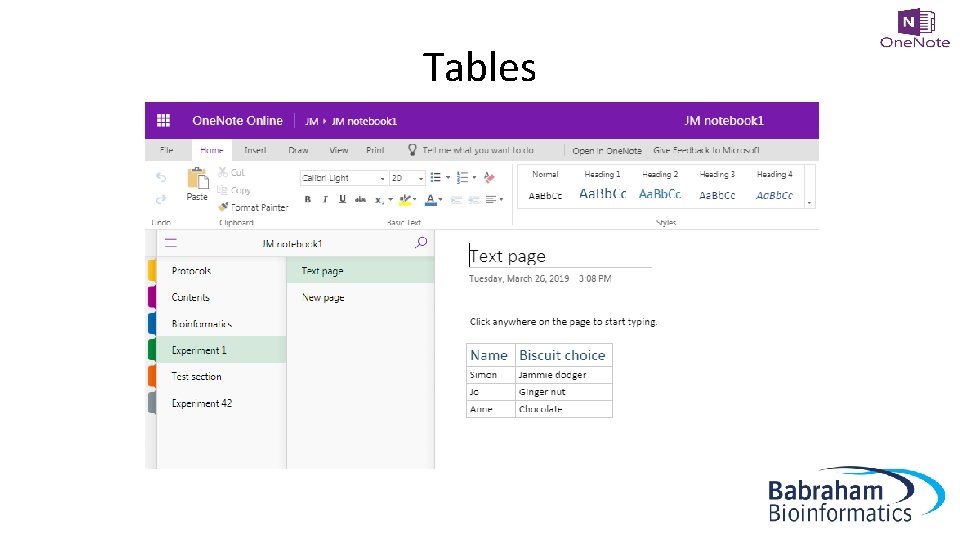Apply the yellow text highlight color

405,200
